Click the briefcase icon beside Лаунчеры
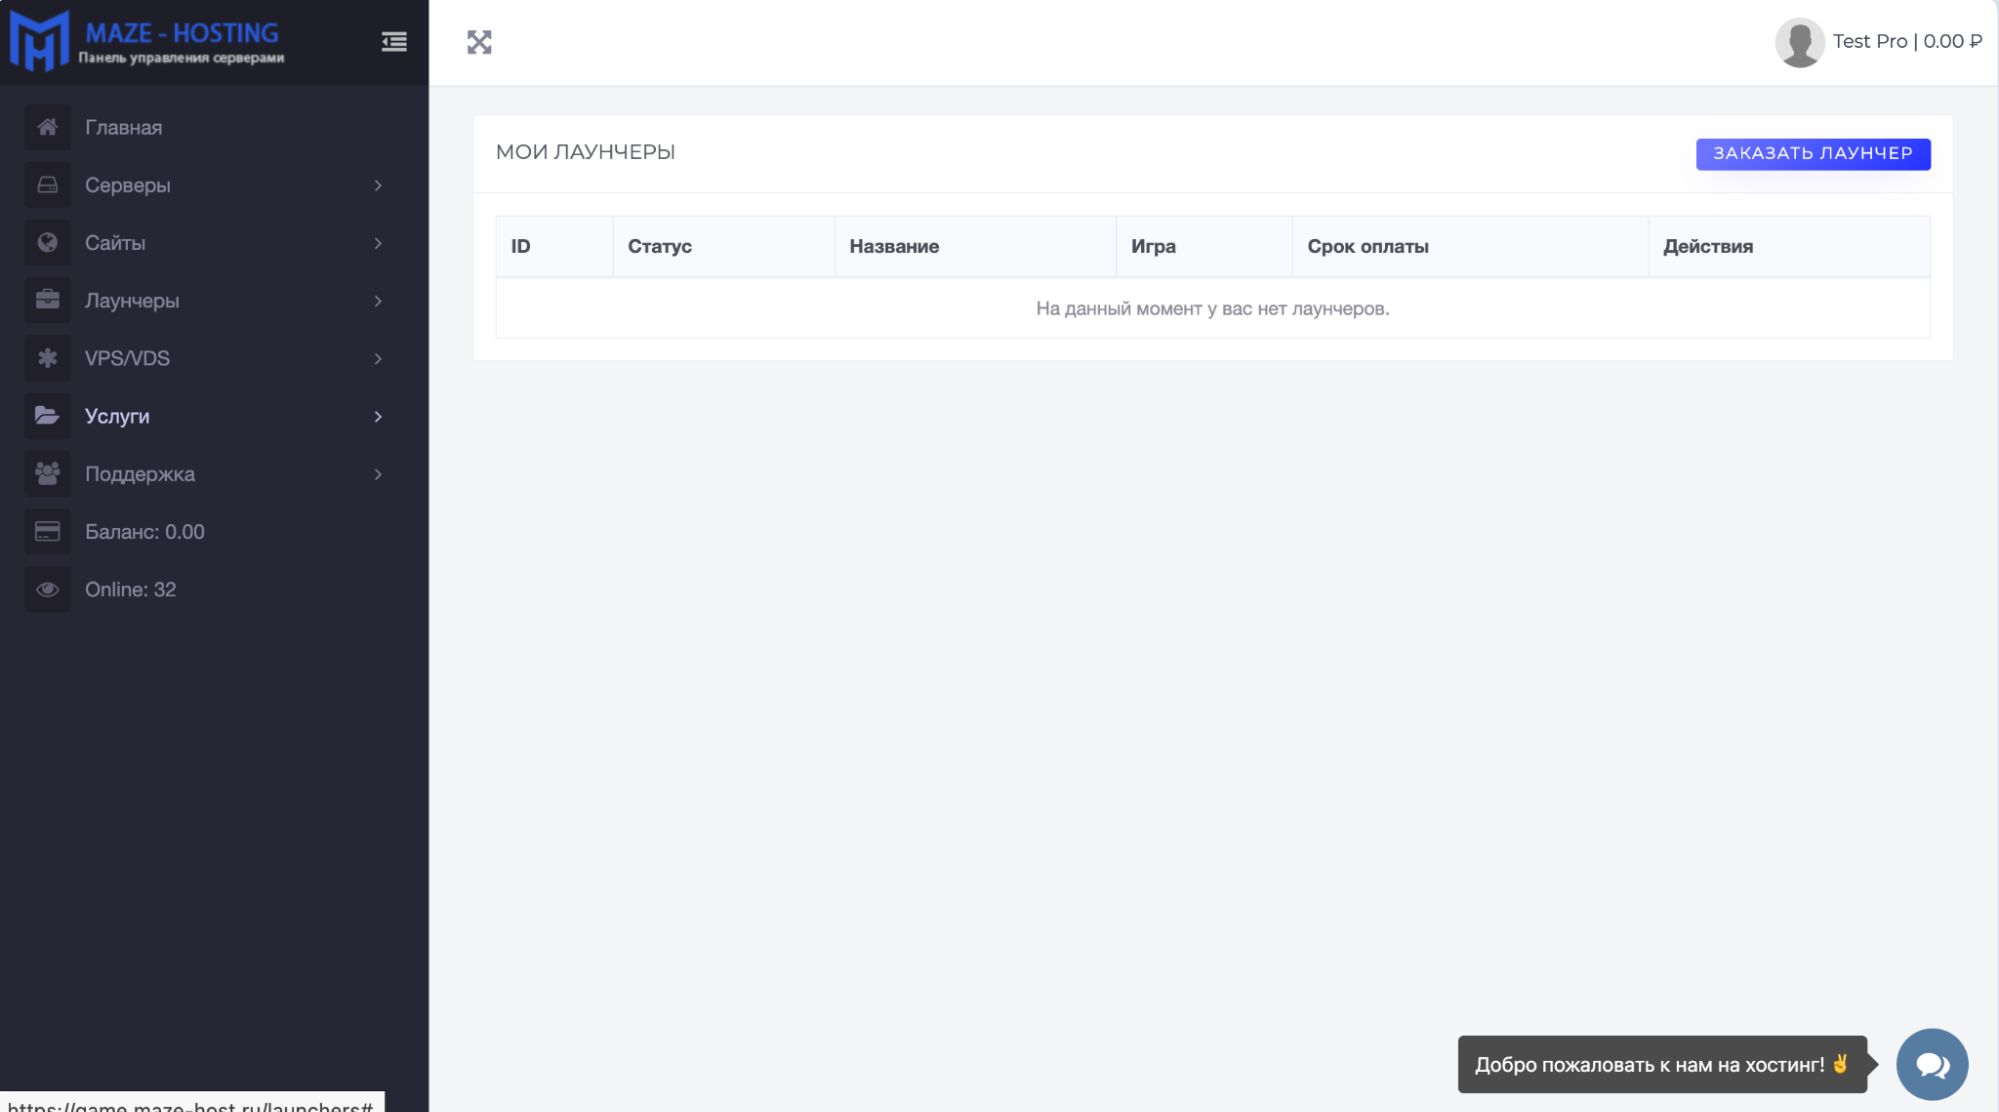 [47, 300]
